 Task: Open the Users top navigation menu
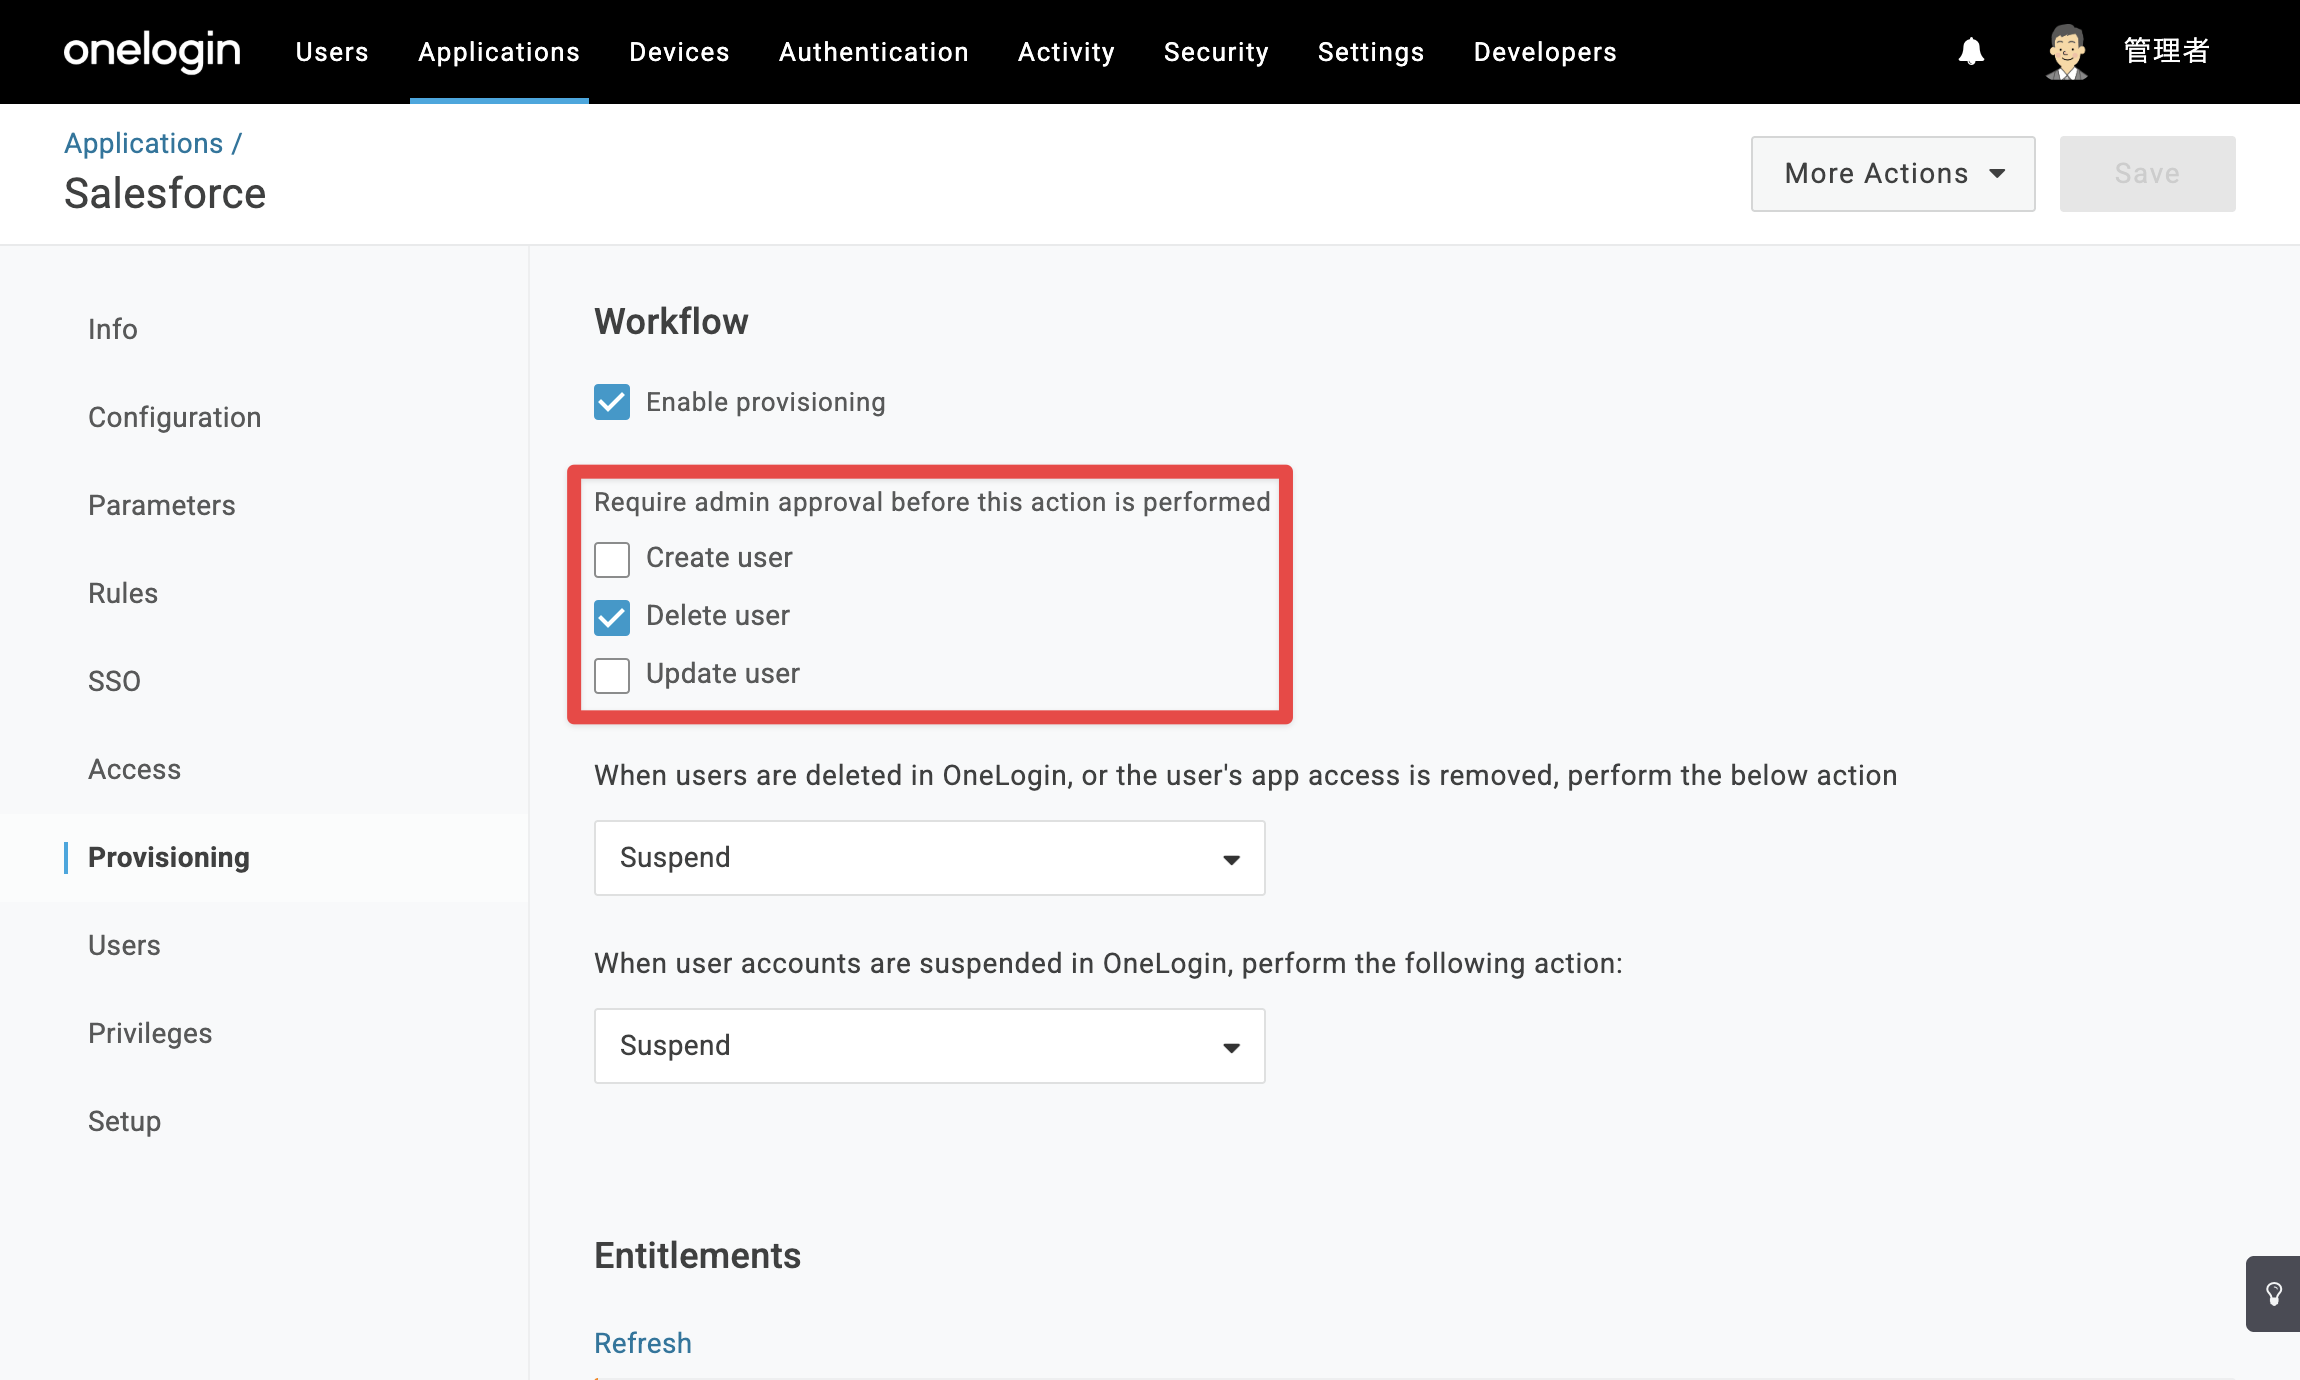(x=332, y=52)
